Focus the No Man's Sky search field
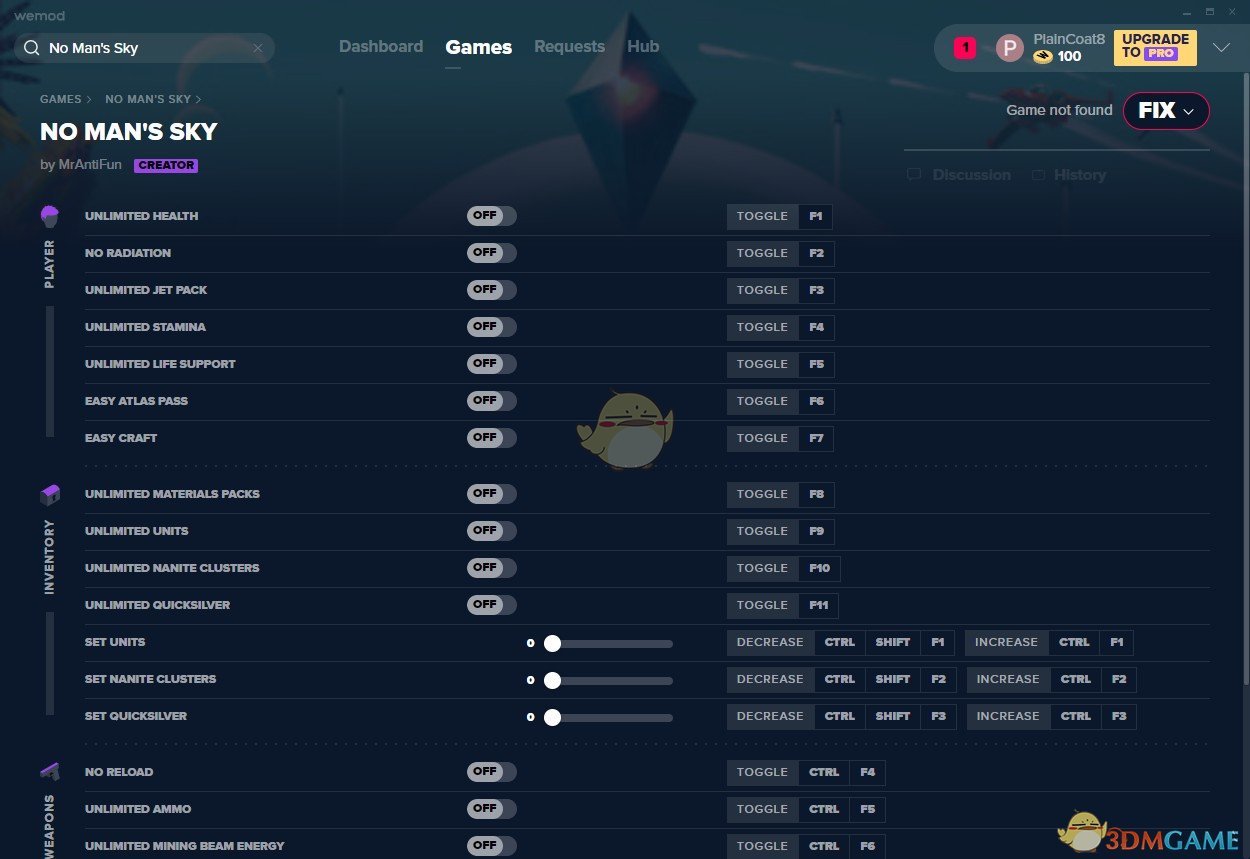1250x859 pixels. coord(145,48)
